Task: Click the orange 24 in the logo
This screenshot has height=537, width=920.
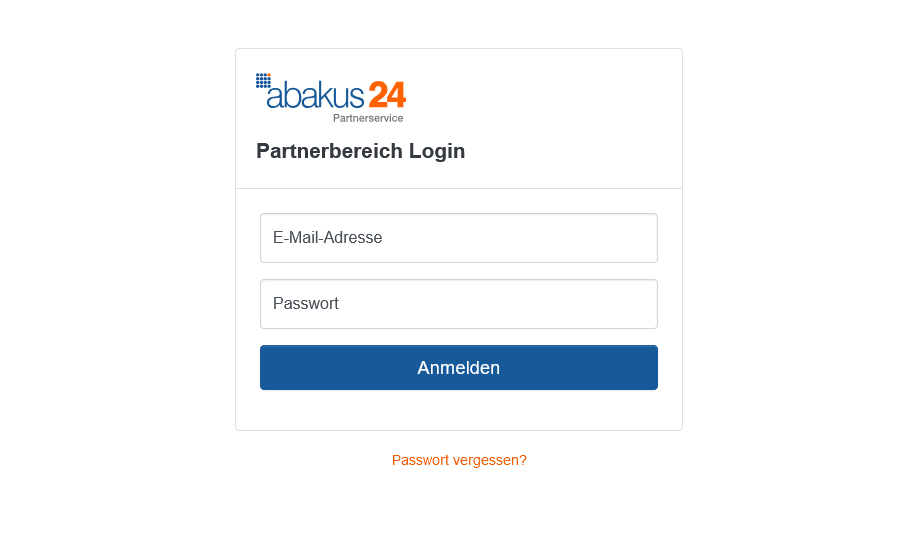Action: [x=387, y=95]
